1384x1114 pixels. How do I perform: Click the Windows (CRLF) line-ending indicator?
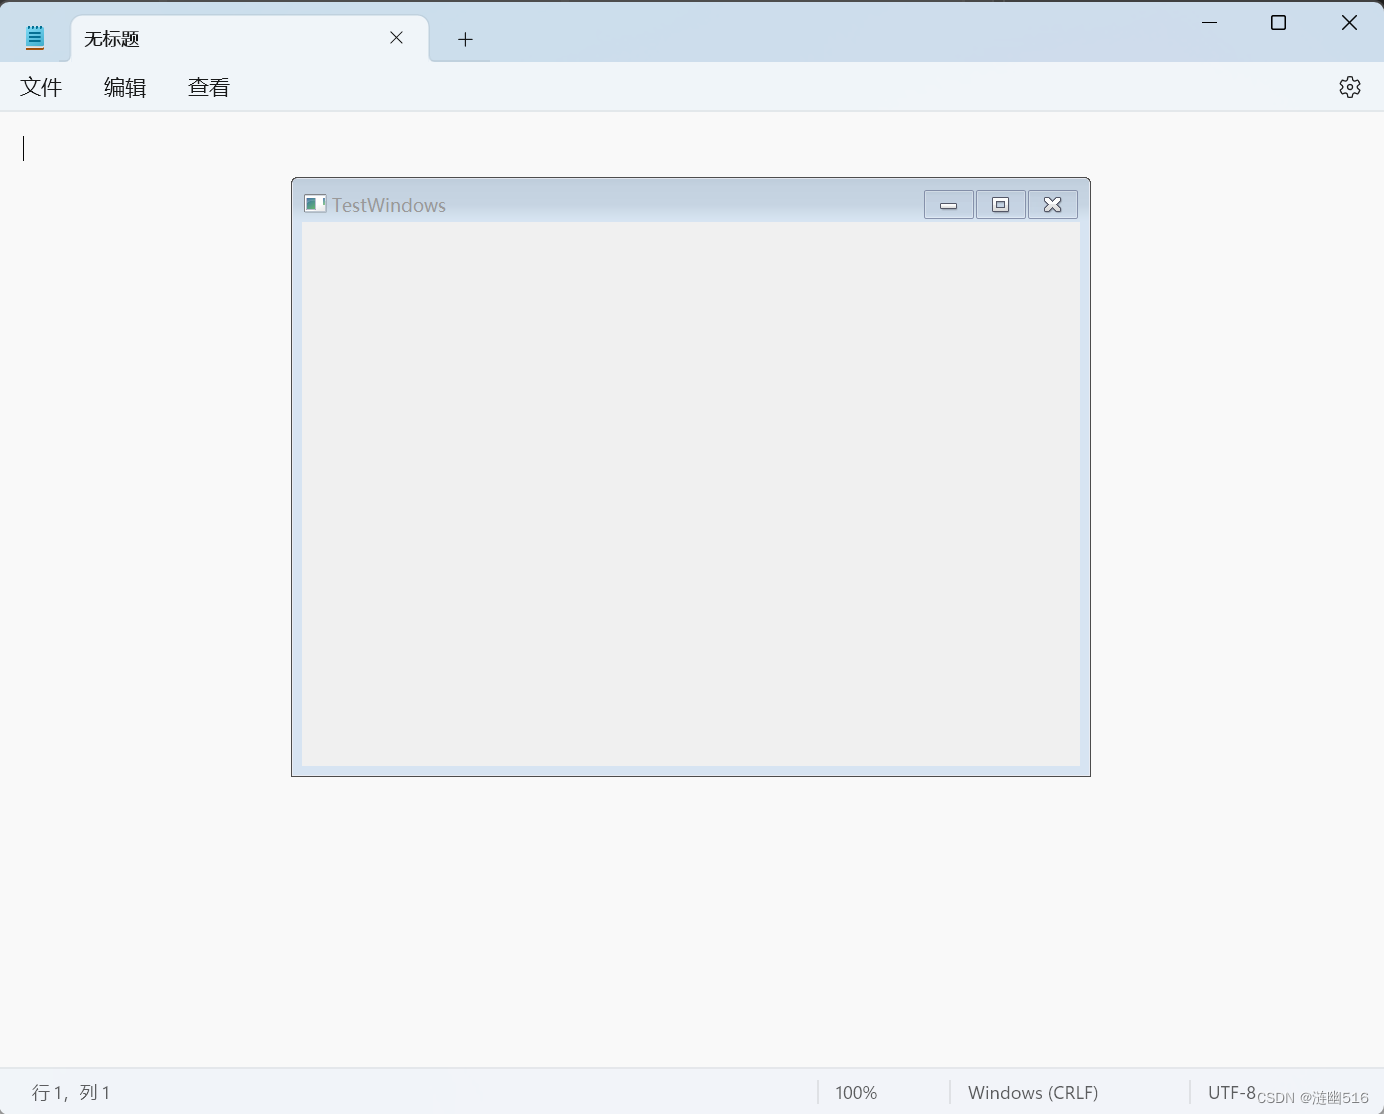pos(1033,1092)
